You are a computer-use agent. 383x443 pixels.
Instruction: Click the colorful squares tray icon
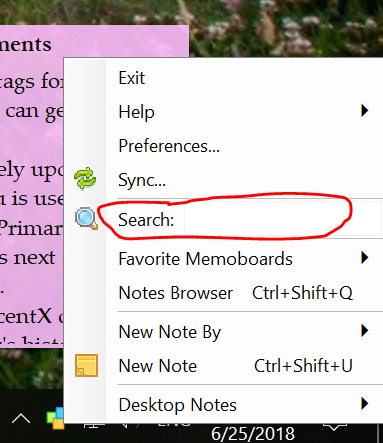point(55,418)
